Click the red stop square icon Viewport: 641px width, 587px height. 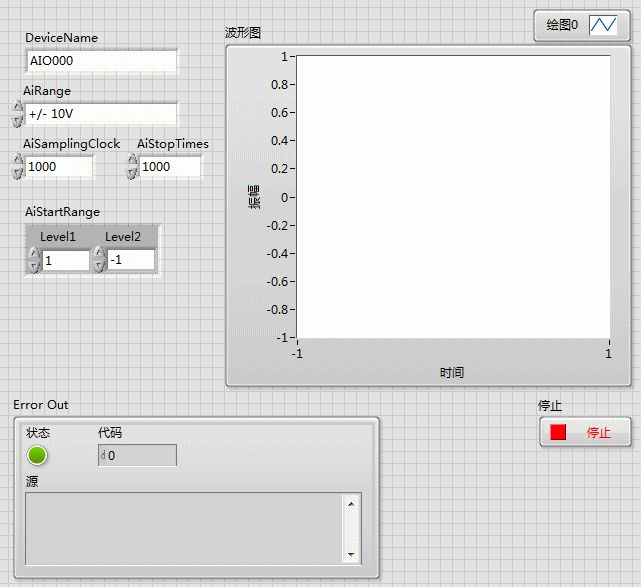pyautogui.click(x=558, y=432)
